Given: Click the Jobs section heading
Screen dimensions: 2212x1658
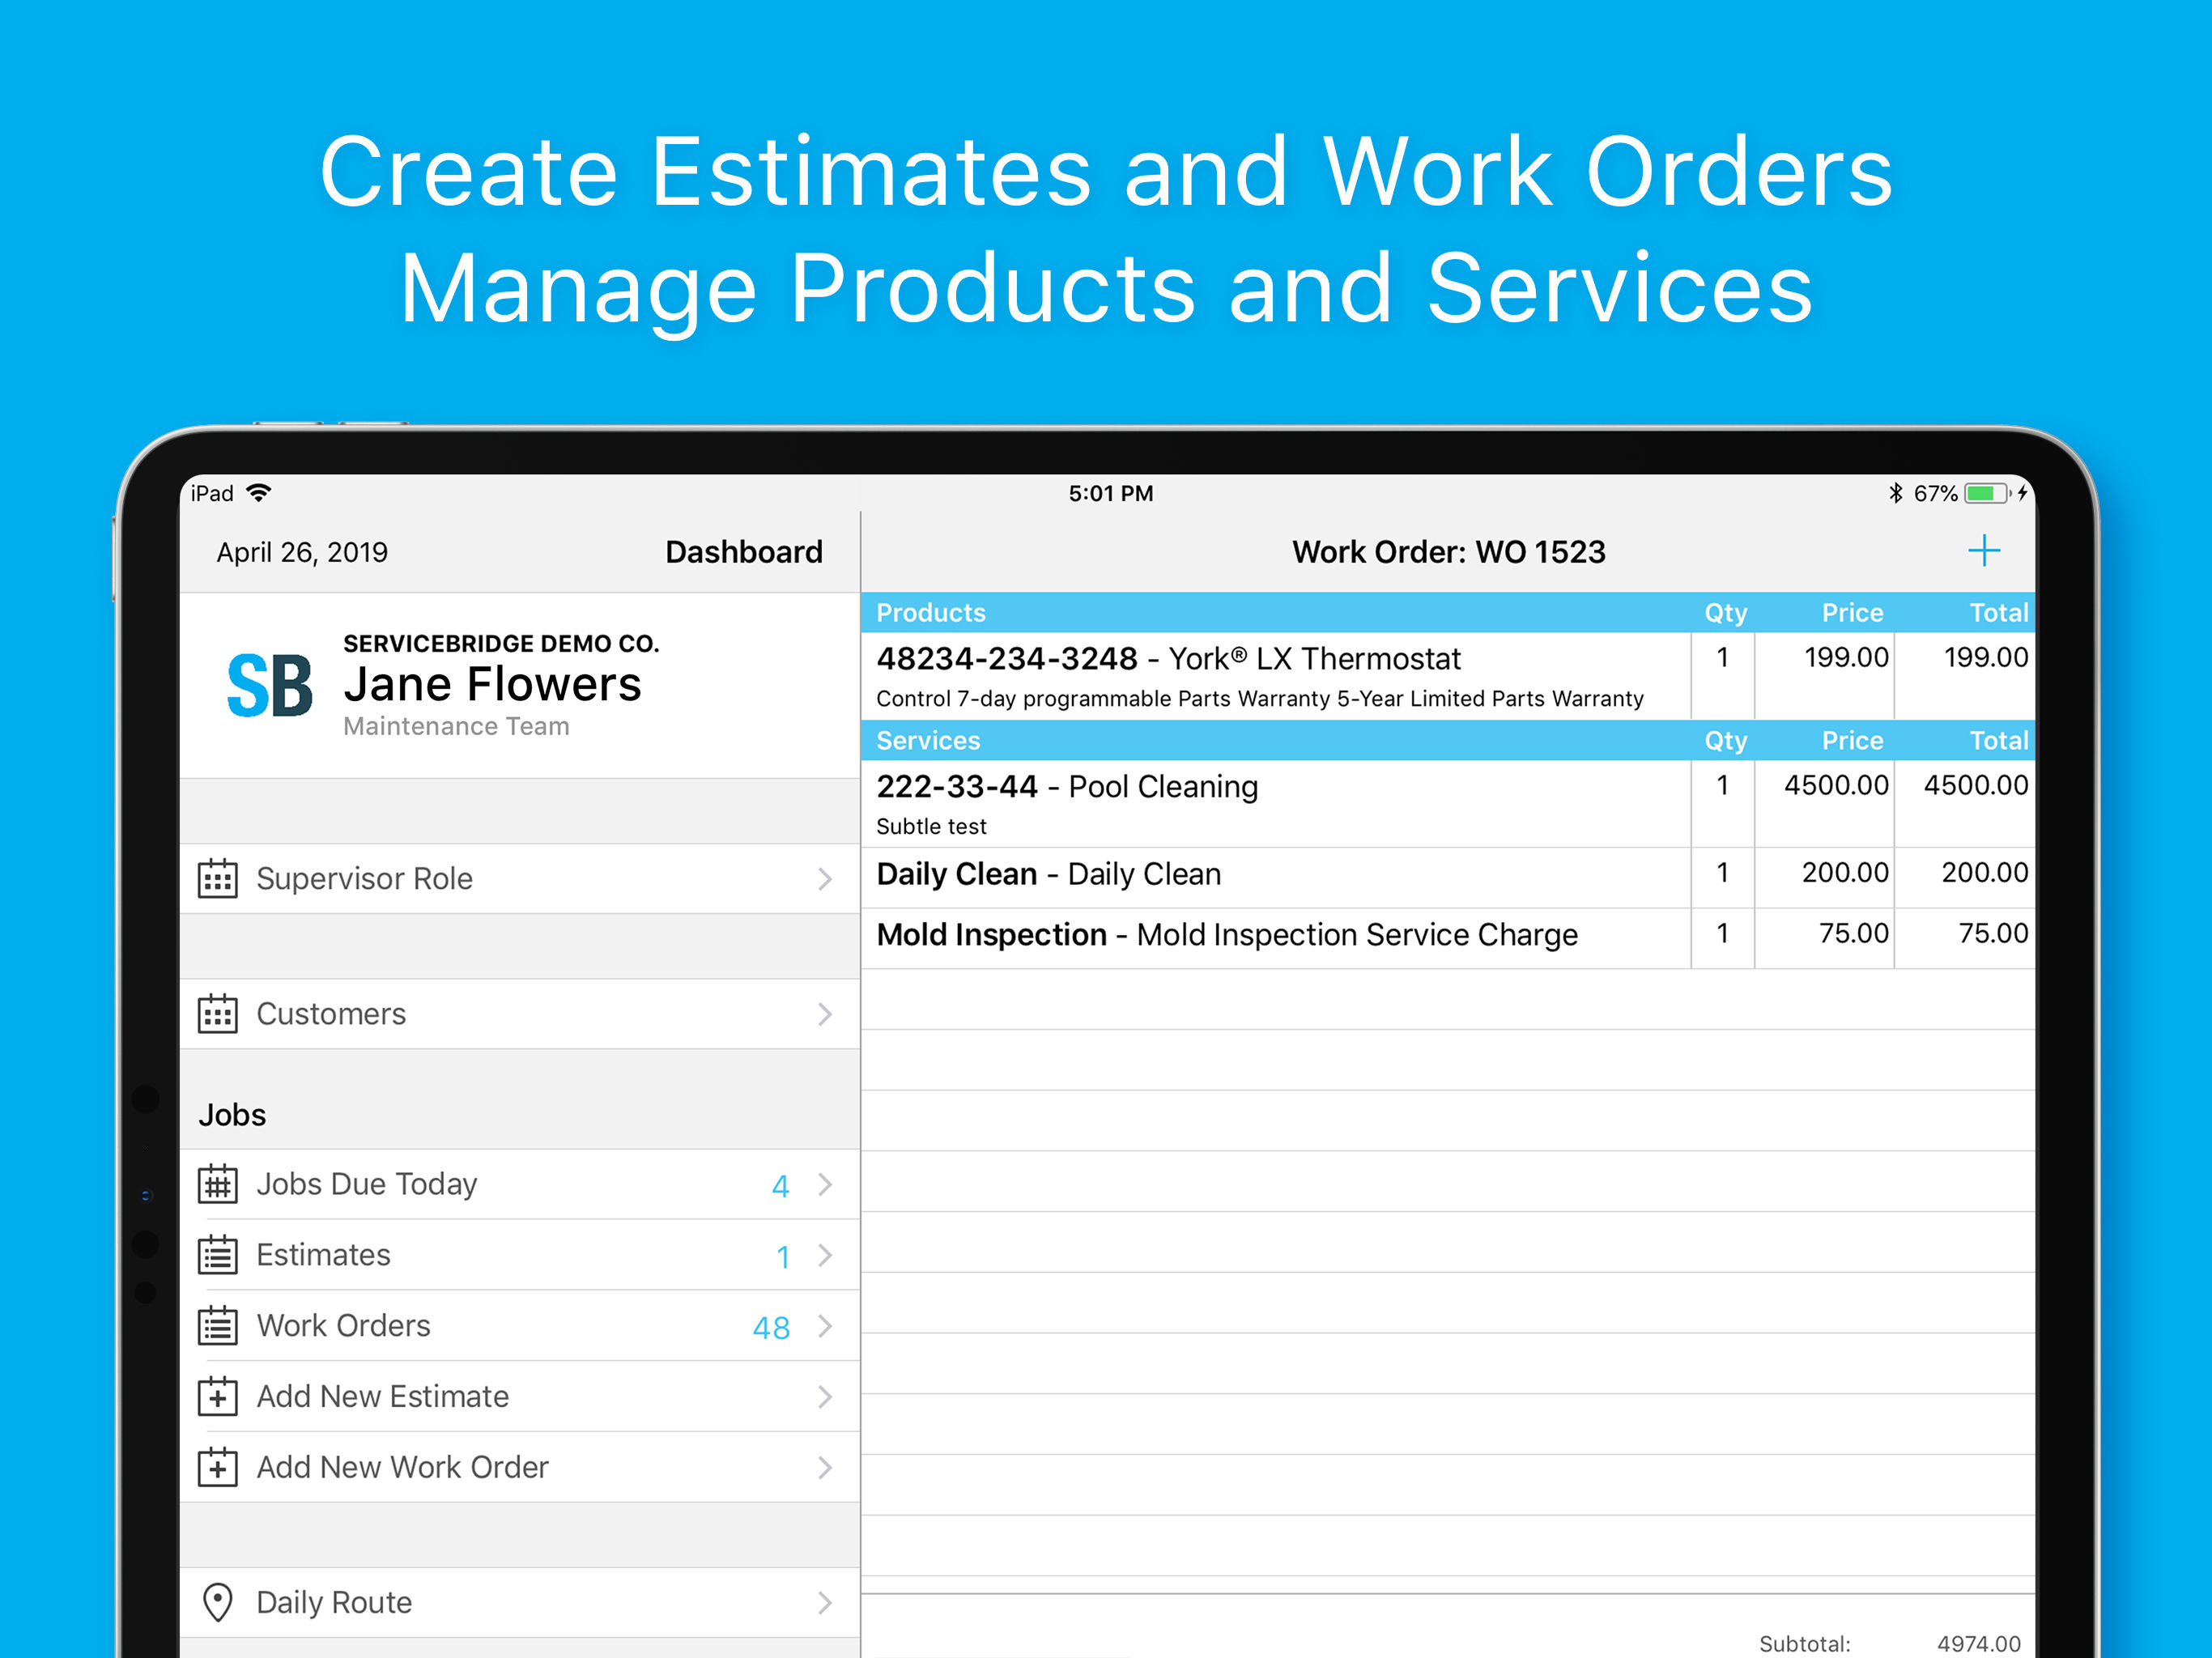Looking at the screenshot, I should click(232, 1116).
